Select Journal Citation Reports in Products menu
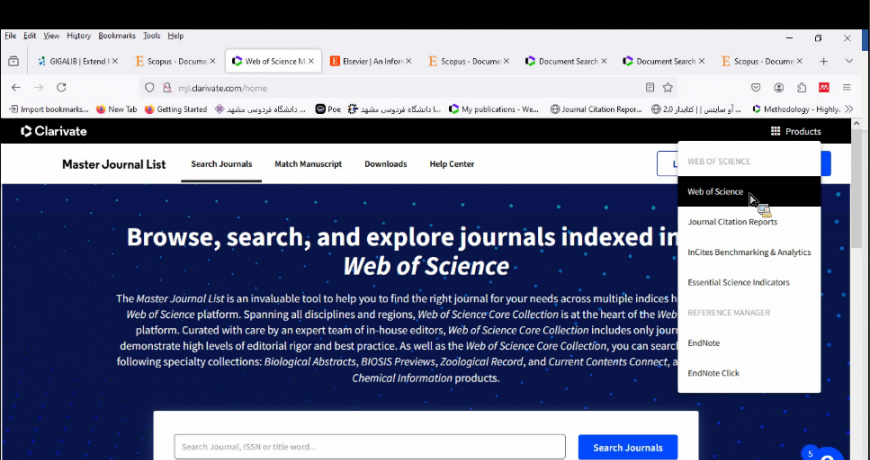870x460 pixels. 749,222
